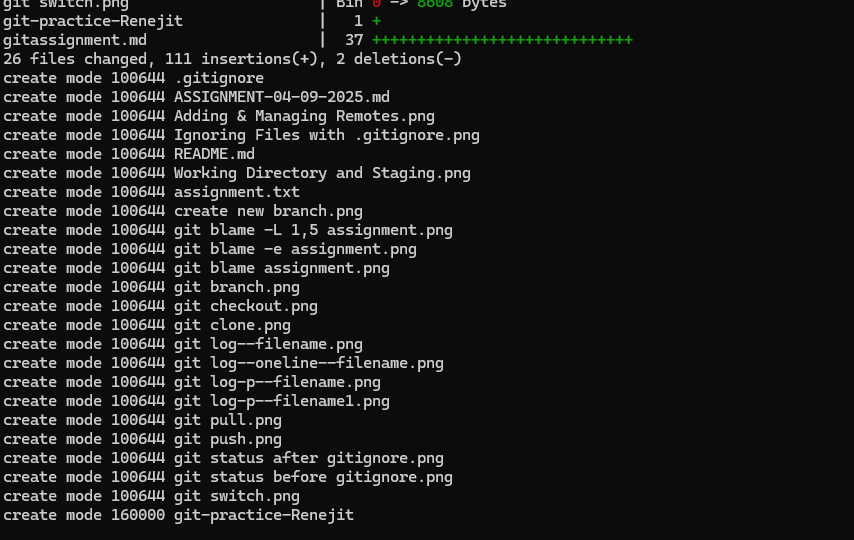
Task: Click the green plus signs bar for gitassignment.md
Action: coord(502,40)
